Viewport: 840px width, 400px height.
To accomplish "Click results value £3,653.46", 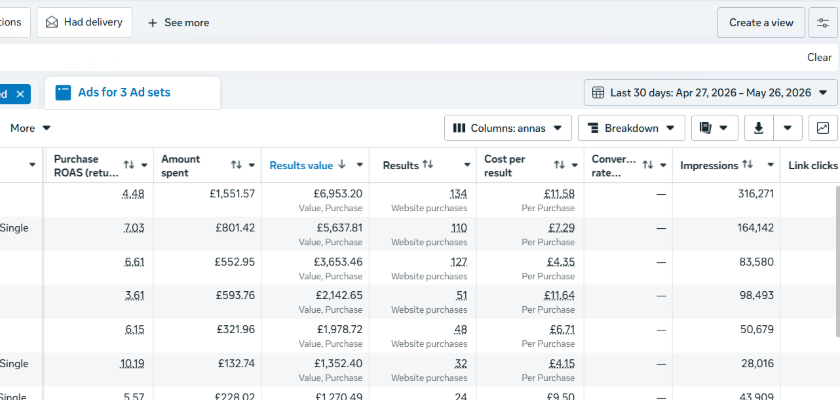I will point(338,262).
